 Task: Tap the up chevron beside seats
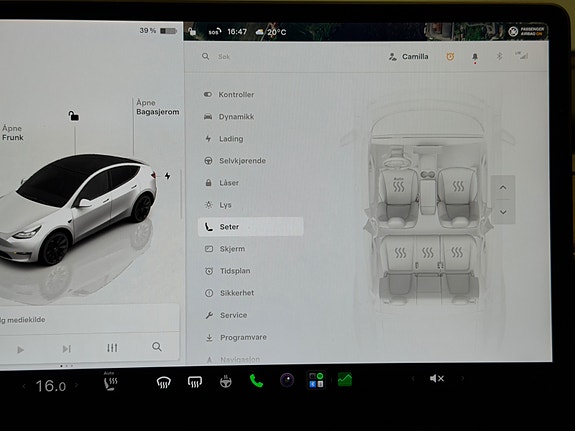coord(503,187)
